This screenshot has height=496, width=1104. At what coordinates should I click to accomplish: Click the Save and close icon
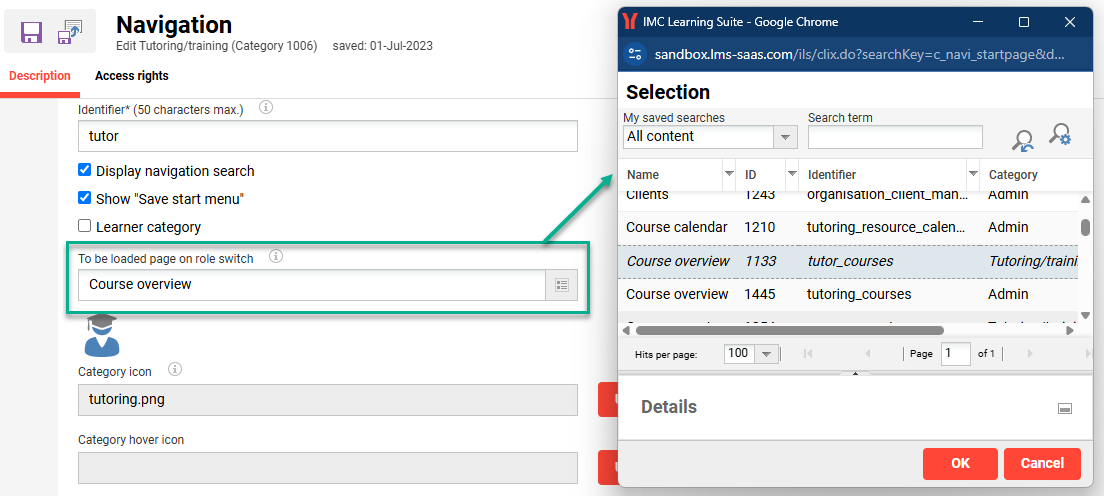(69, 32)
